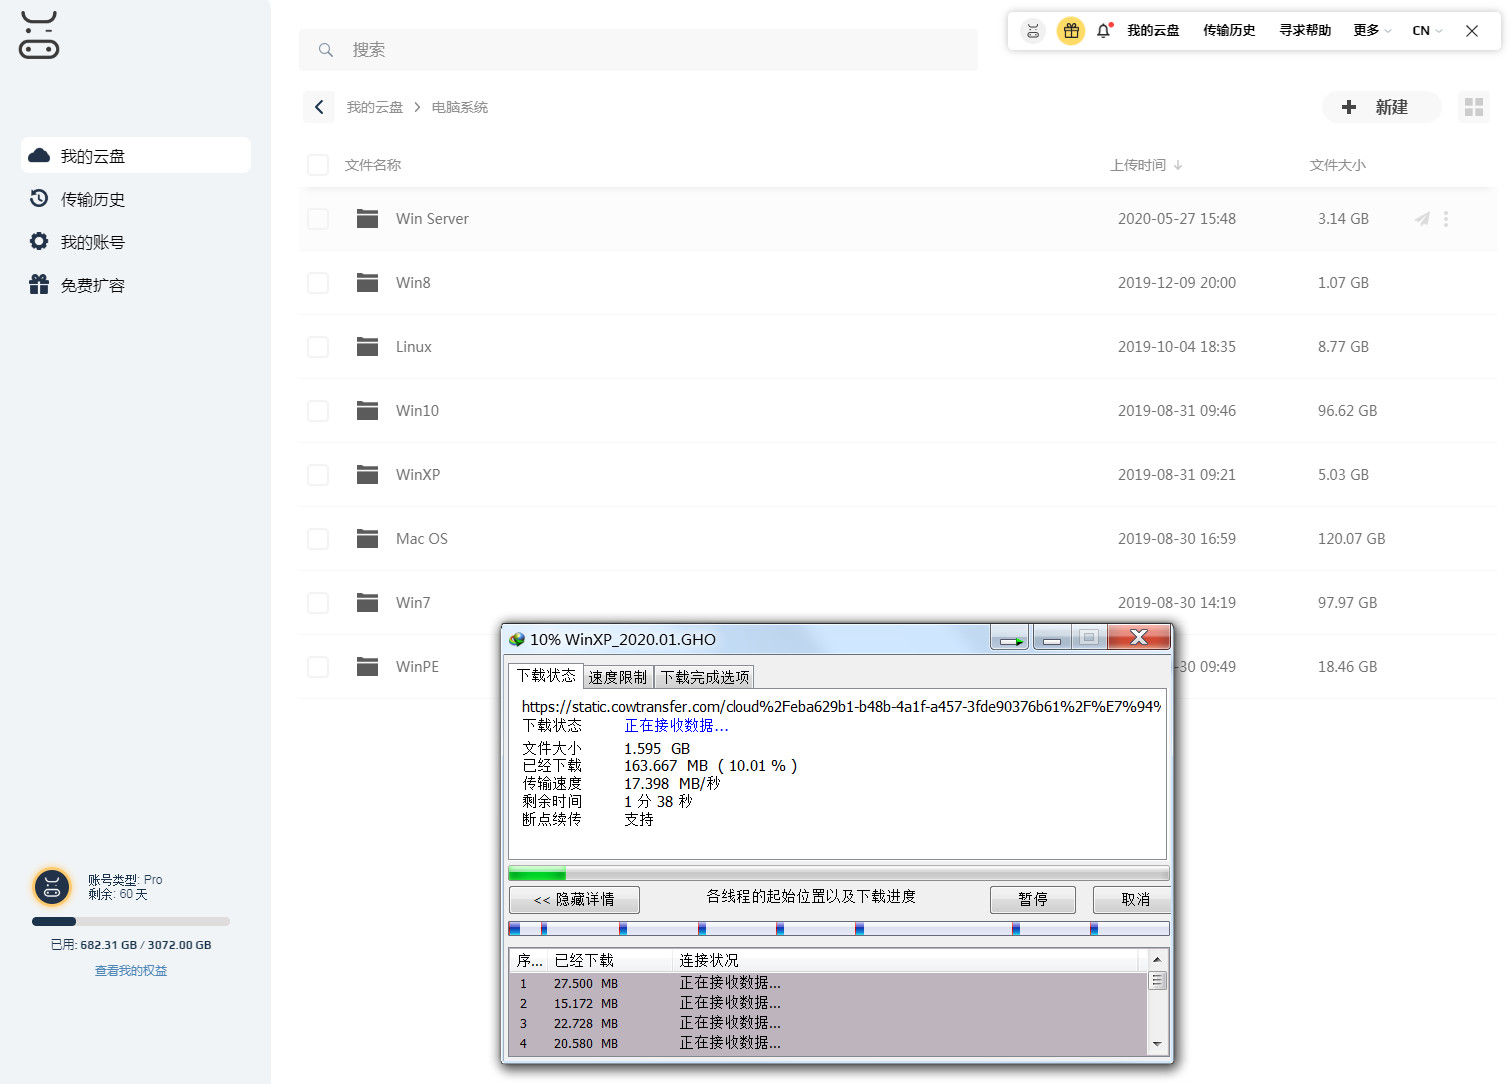Click the WinPE folder icon
Image resolution: width=1512 pixels, height=1084 pixels.
368,666
